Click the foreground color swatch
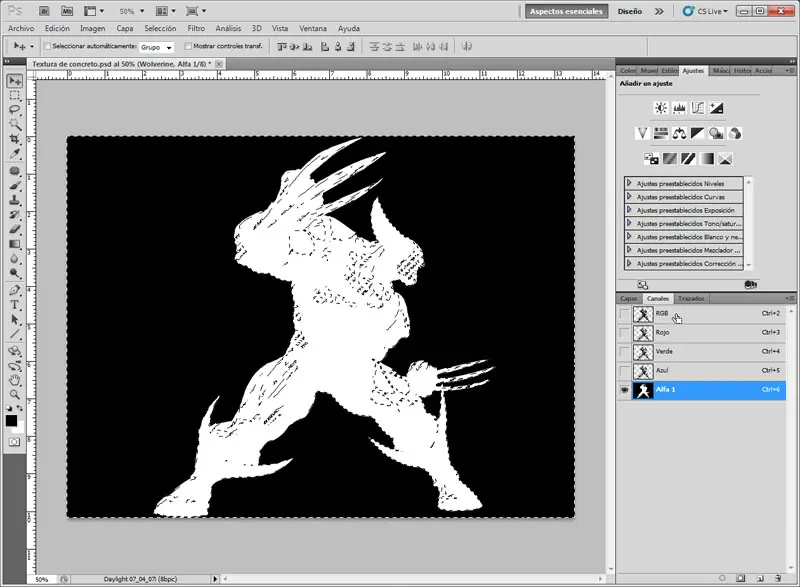 pos(11,421)
